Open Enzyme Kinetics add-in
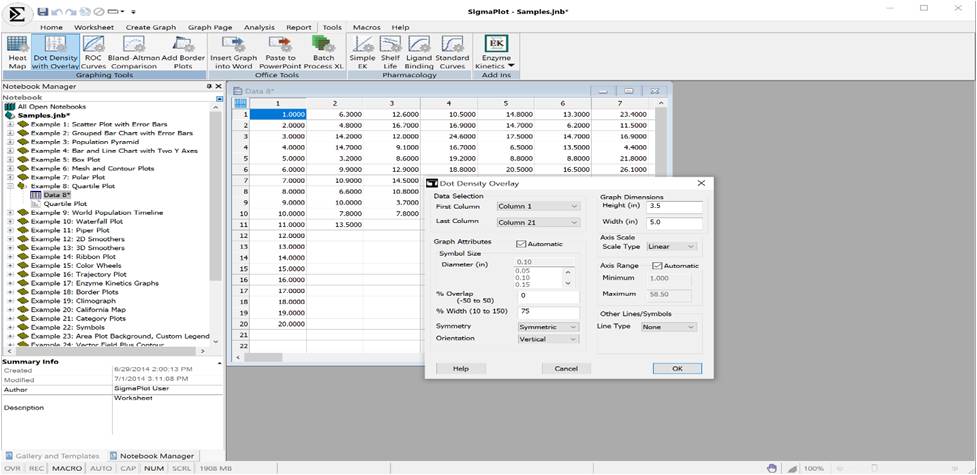The height and width of the screenshot is (475, 977). tap(496, 52)
